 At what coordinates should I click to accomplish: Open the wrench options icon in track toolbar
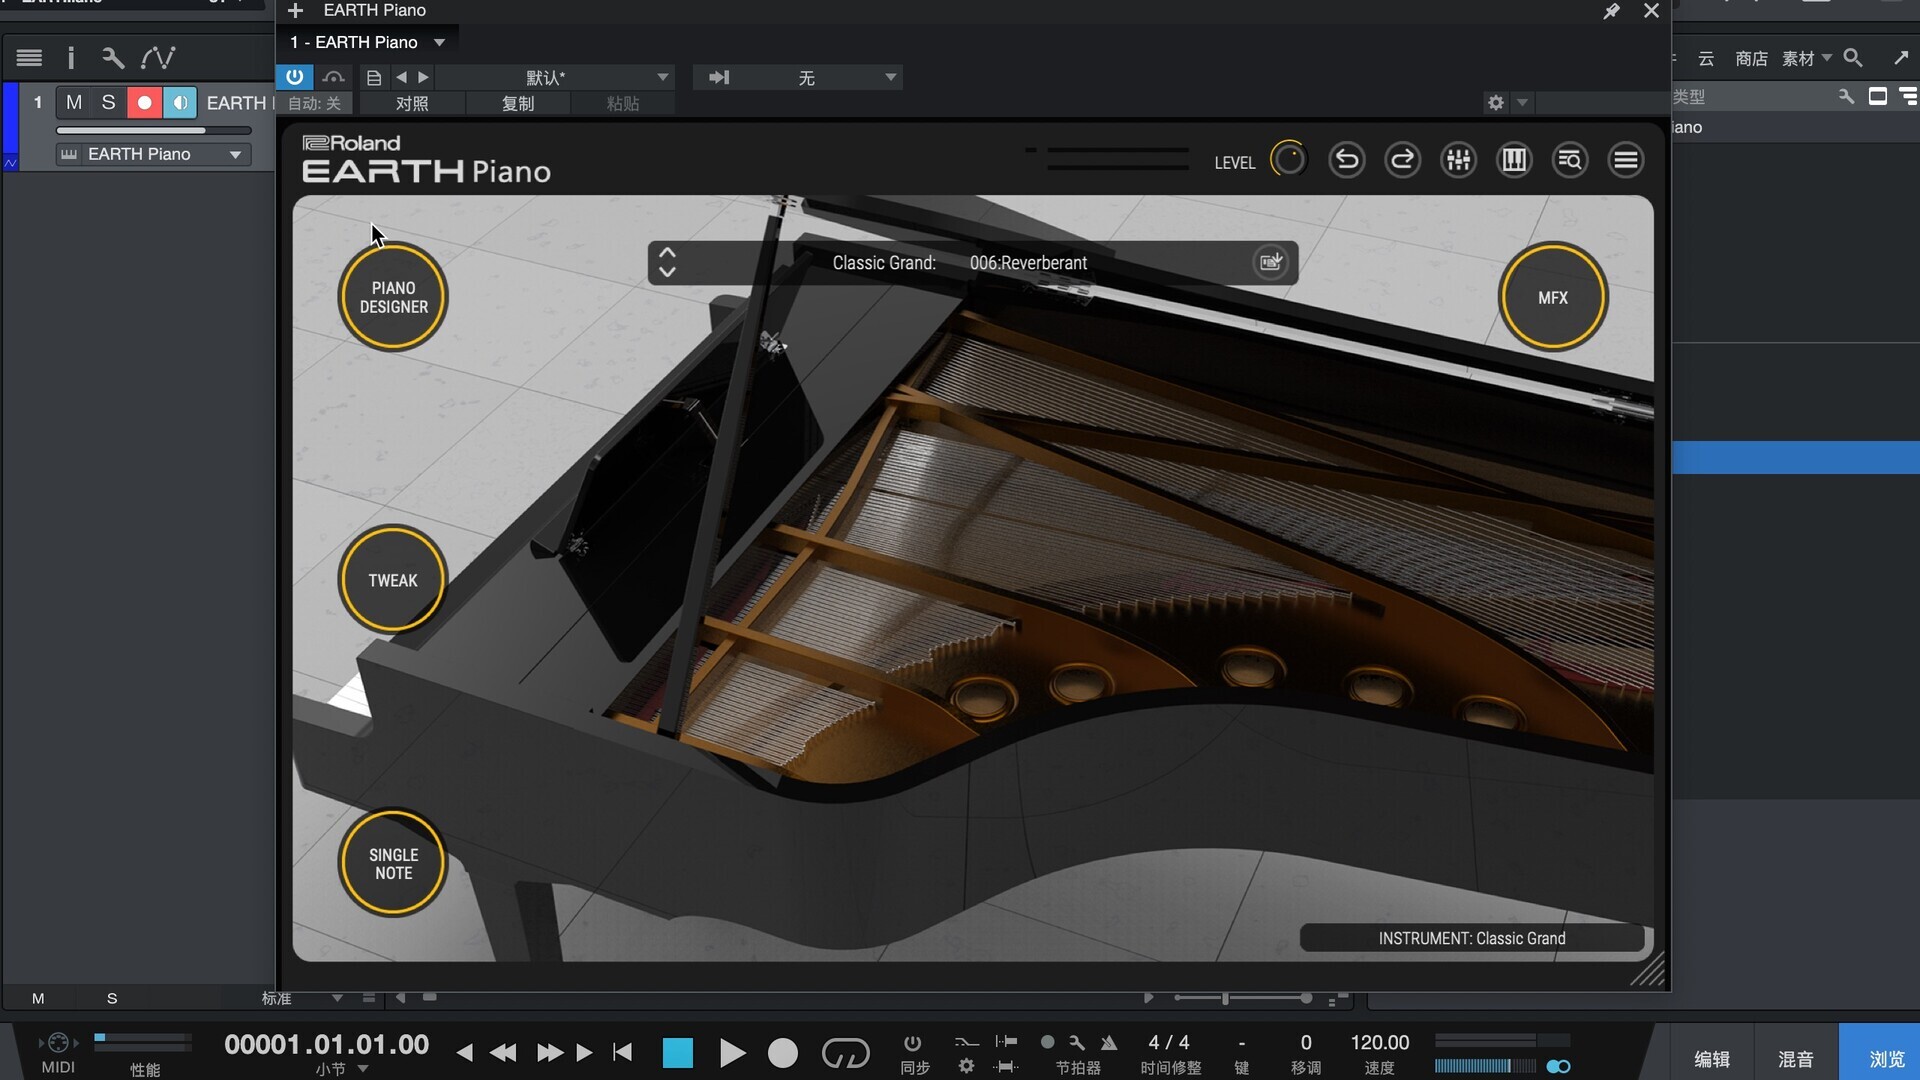(x=112, y=58)
